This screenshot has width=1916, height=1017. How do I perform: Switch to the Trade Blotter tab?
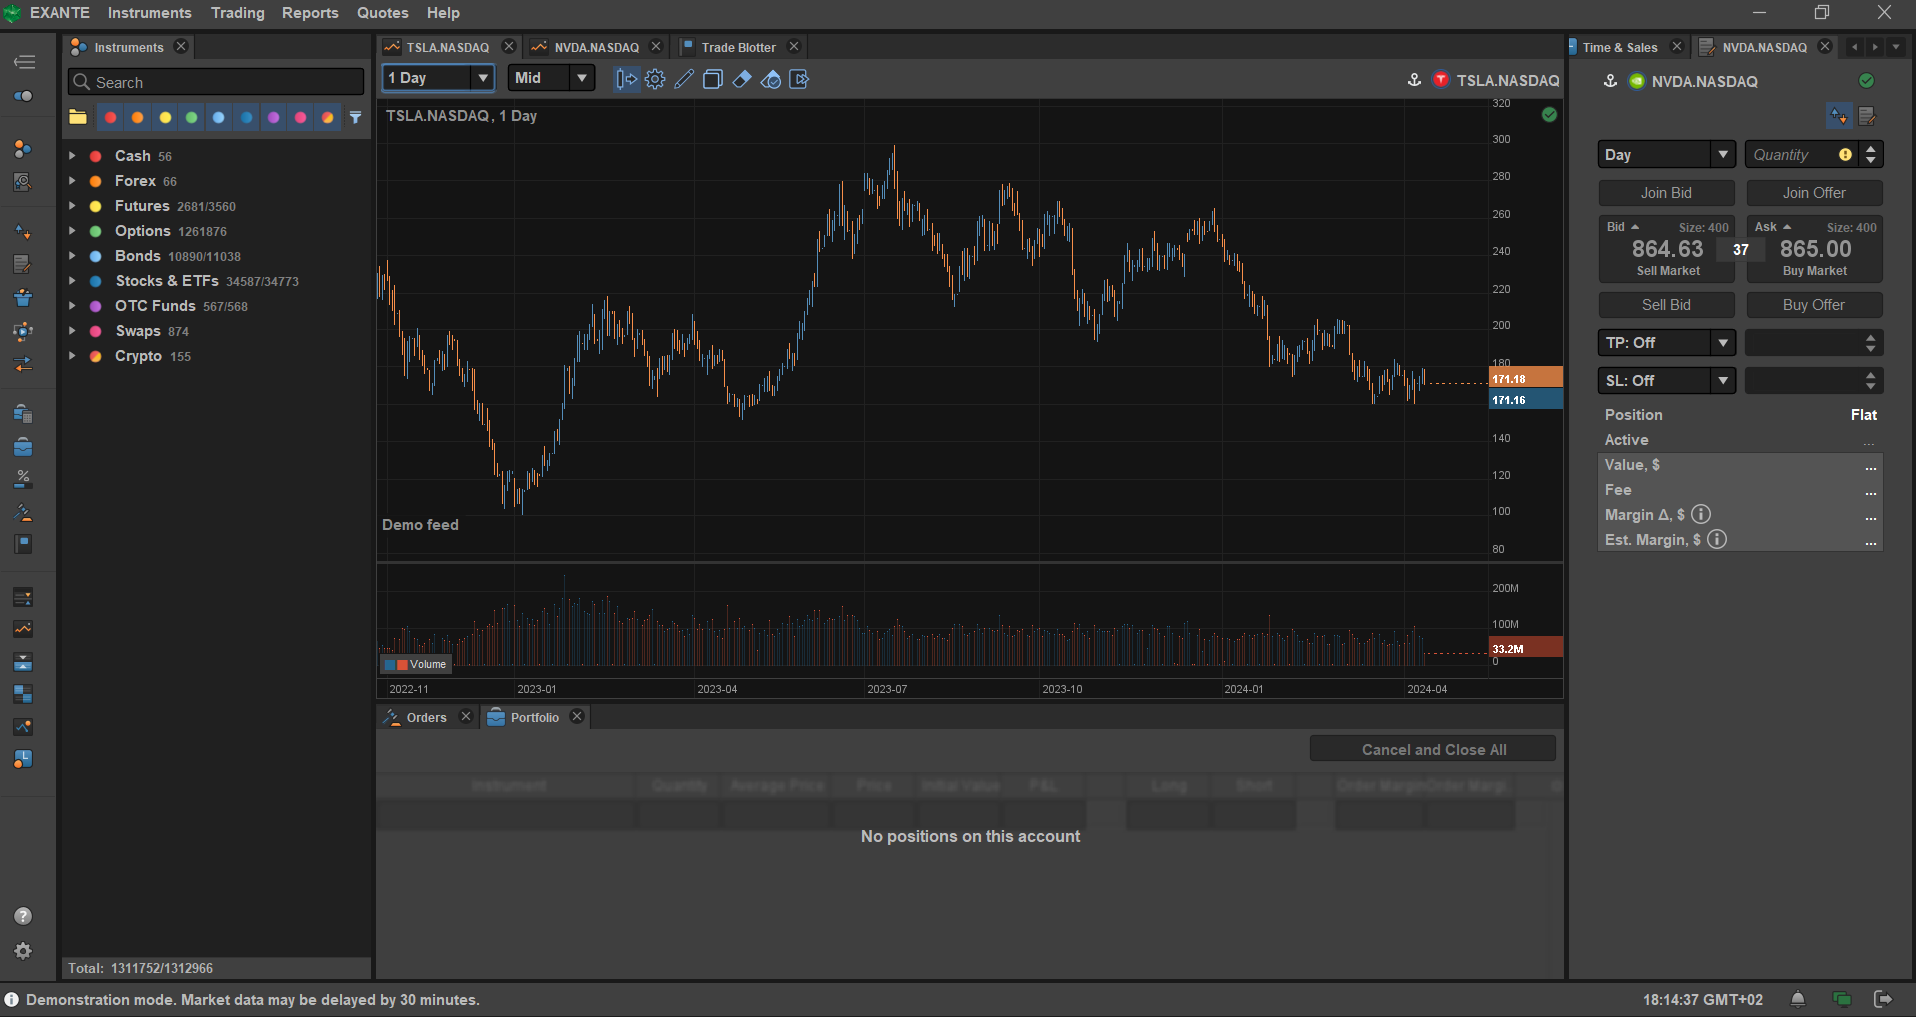tap(738, 47)
